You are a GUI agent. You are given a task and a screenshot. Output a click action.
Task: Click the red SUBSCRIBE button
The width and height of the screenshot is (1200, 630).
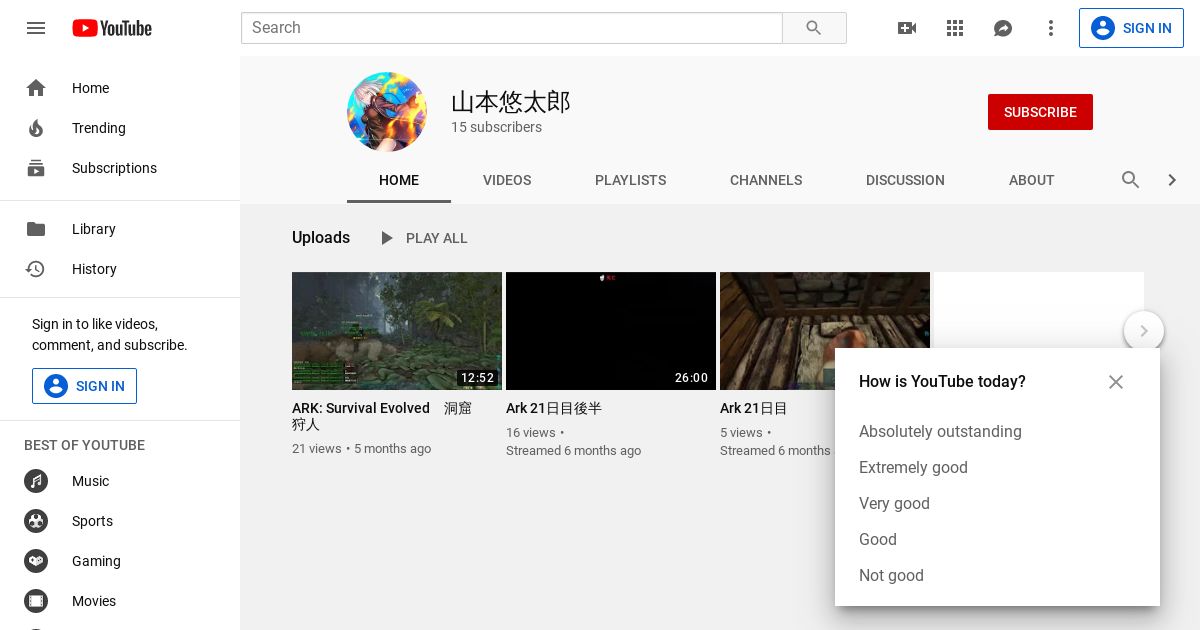click(x=1040, y=112)
